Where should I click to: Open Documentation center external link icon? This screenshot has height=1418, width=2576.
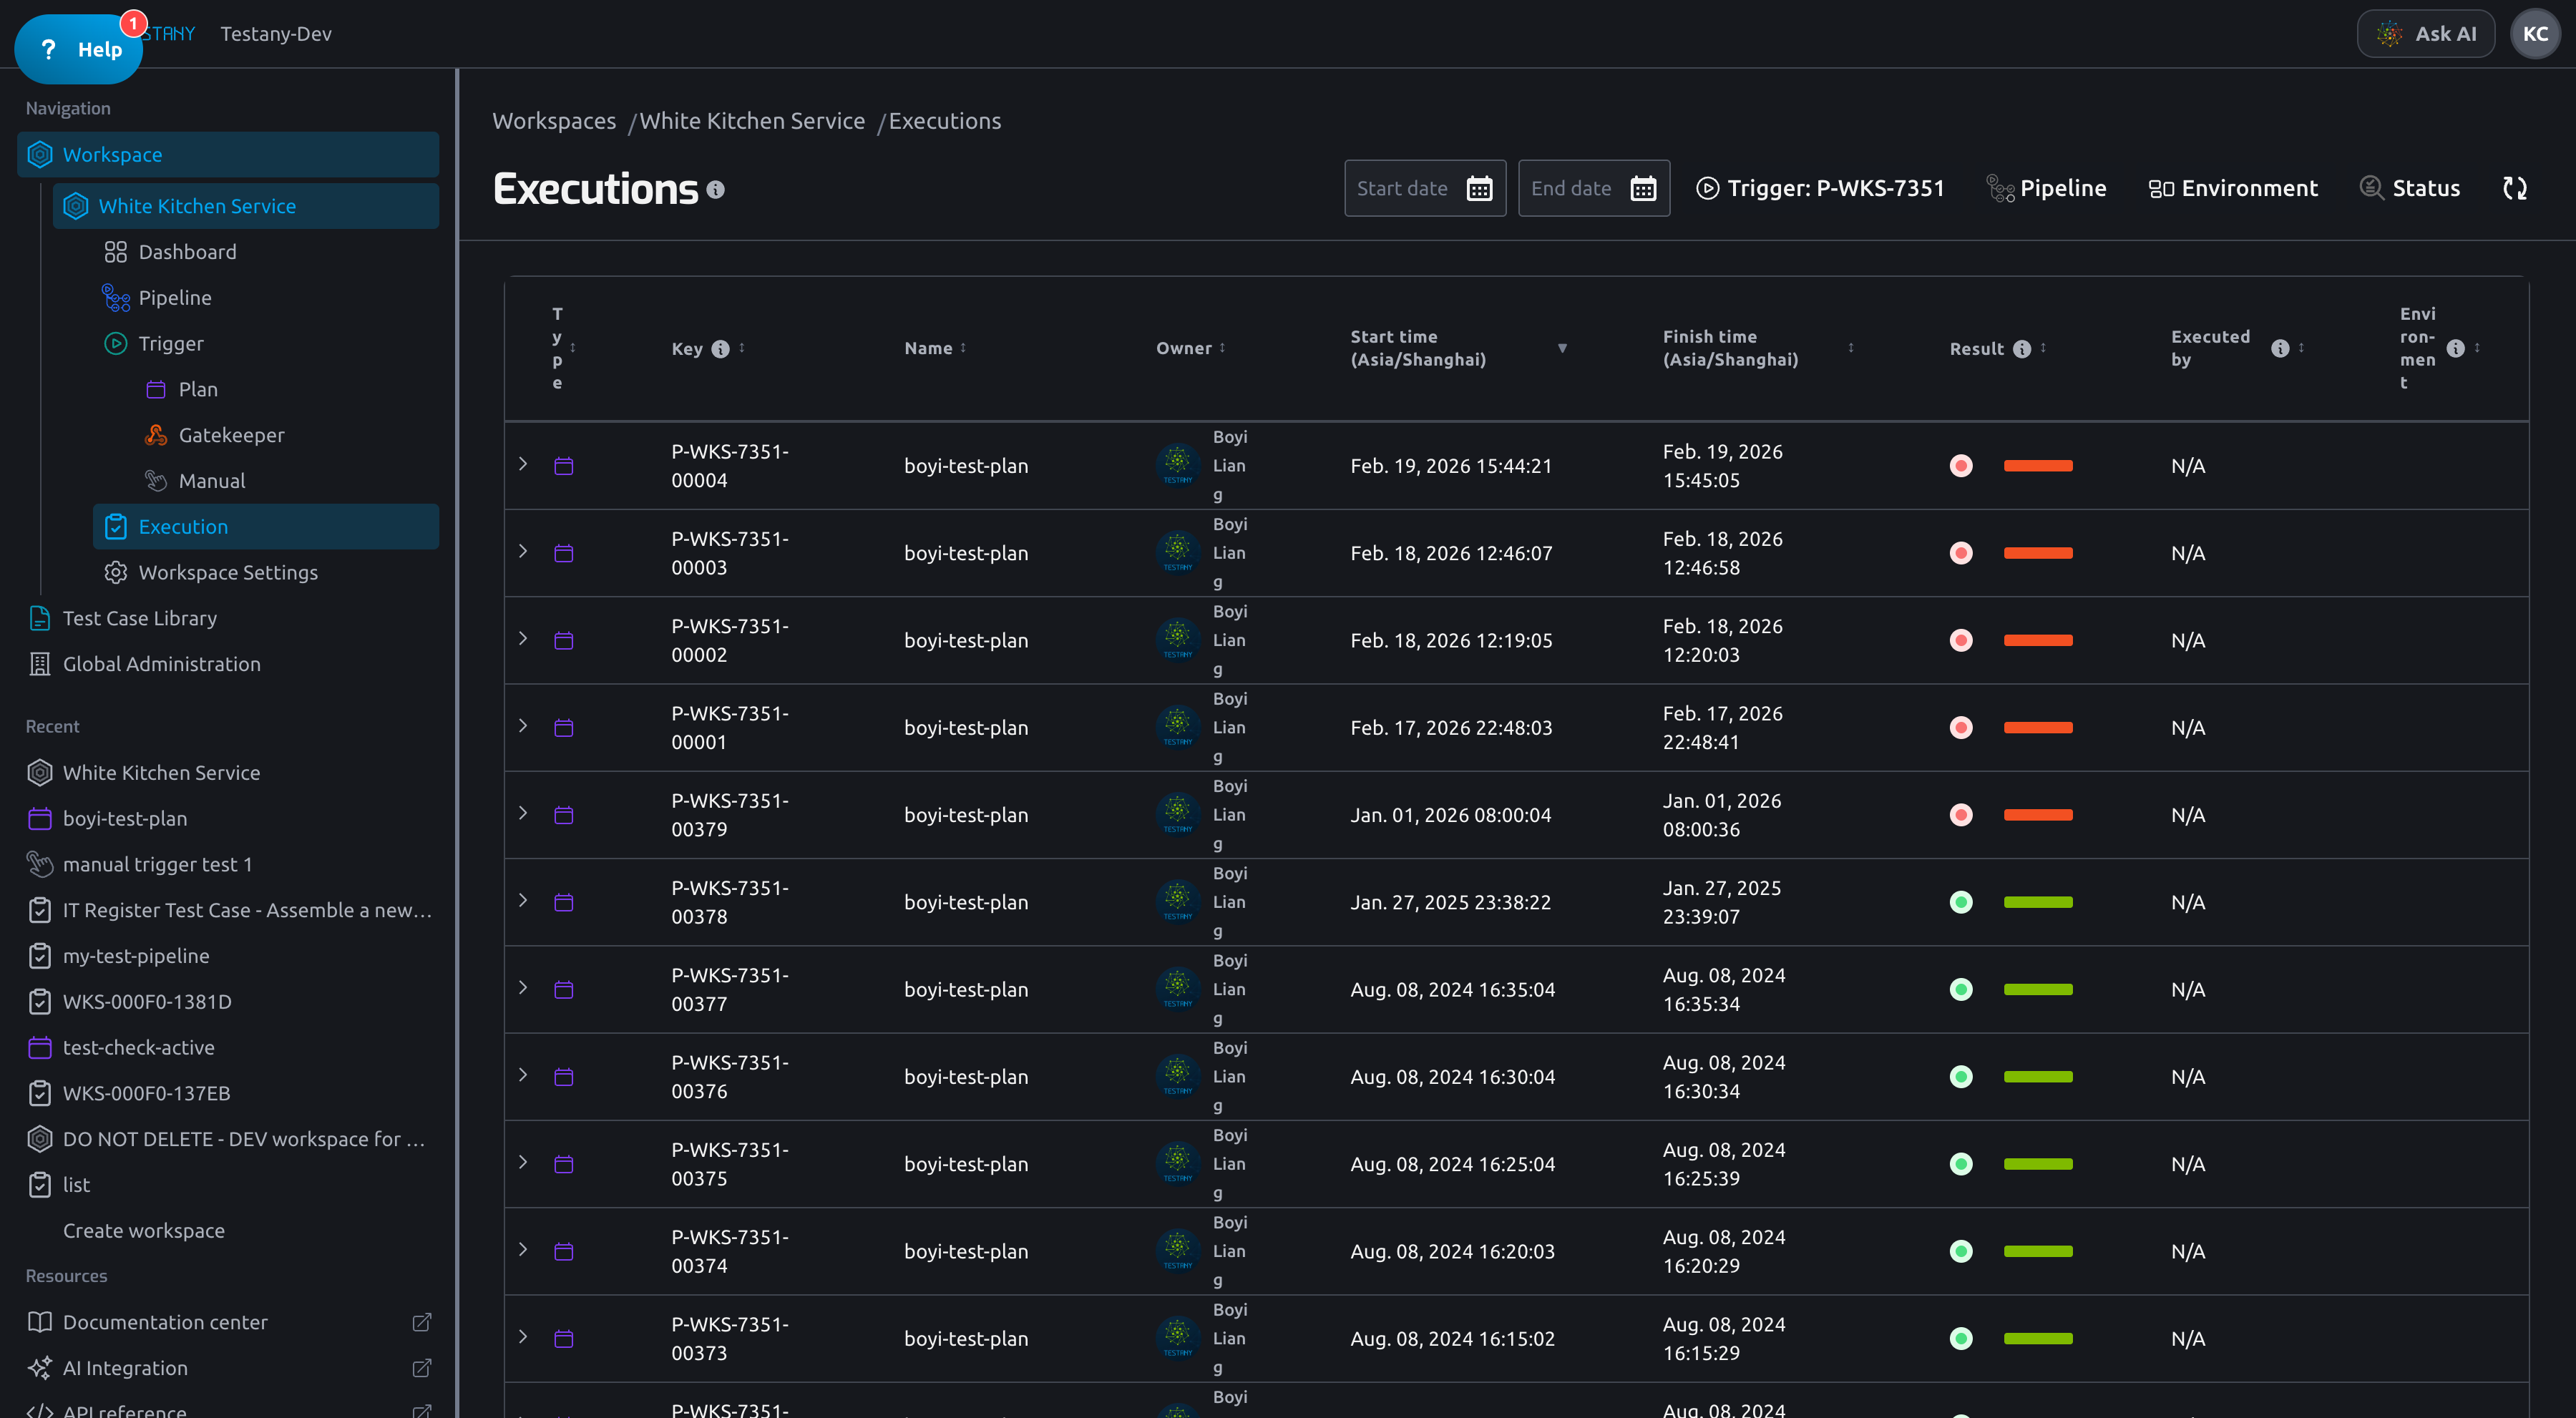422,1322
